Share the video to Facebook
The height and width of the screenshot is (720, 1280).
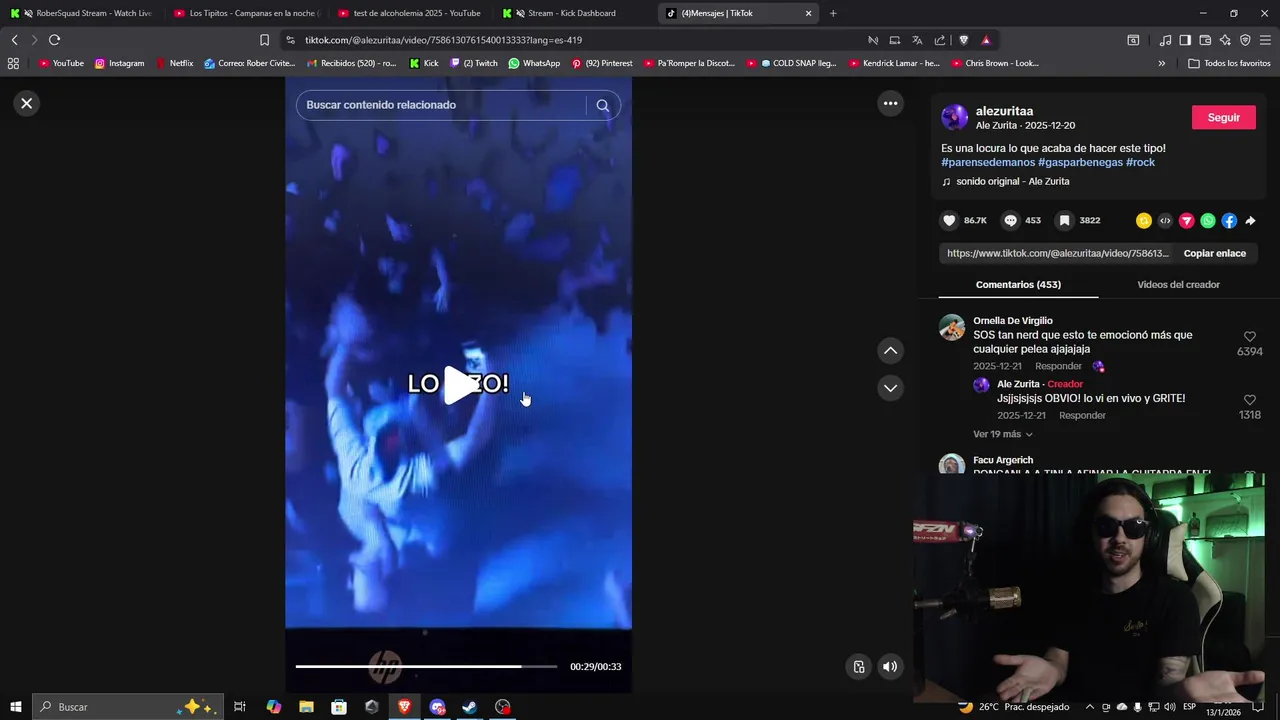pyautogui.click(x=1229, y=220)
